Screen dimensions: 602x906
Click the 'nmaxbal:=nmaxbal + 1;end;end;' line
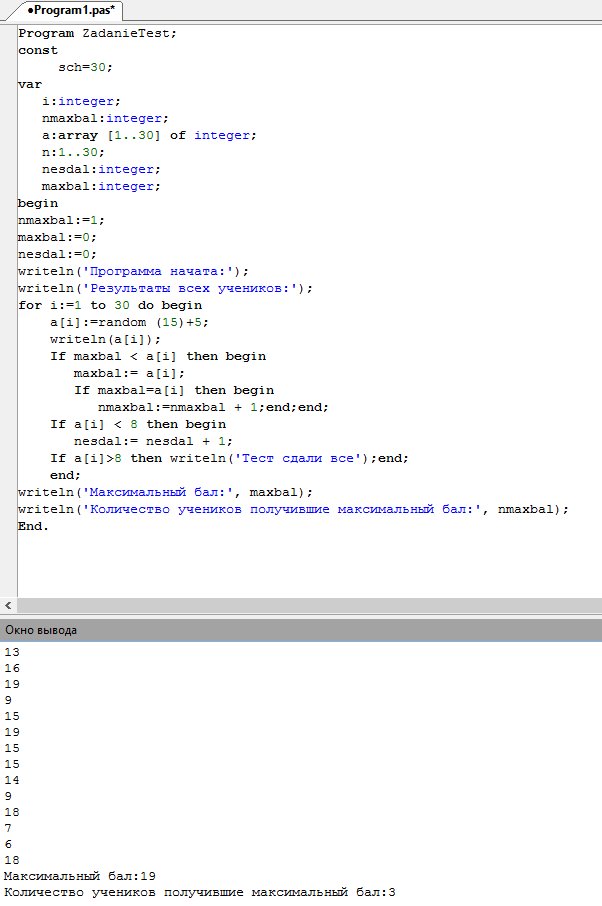point(213,407)
